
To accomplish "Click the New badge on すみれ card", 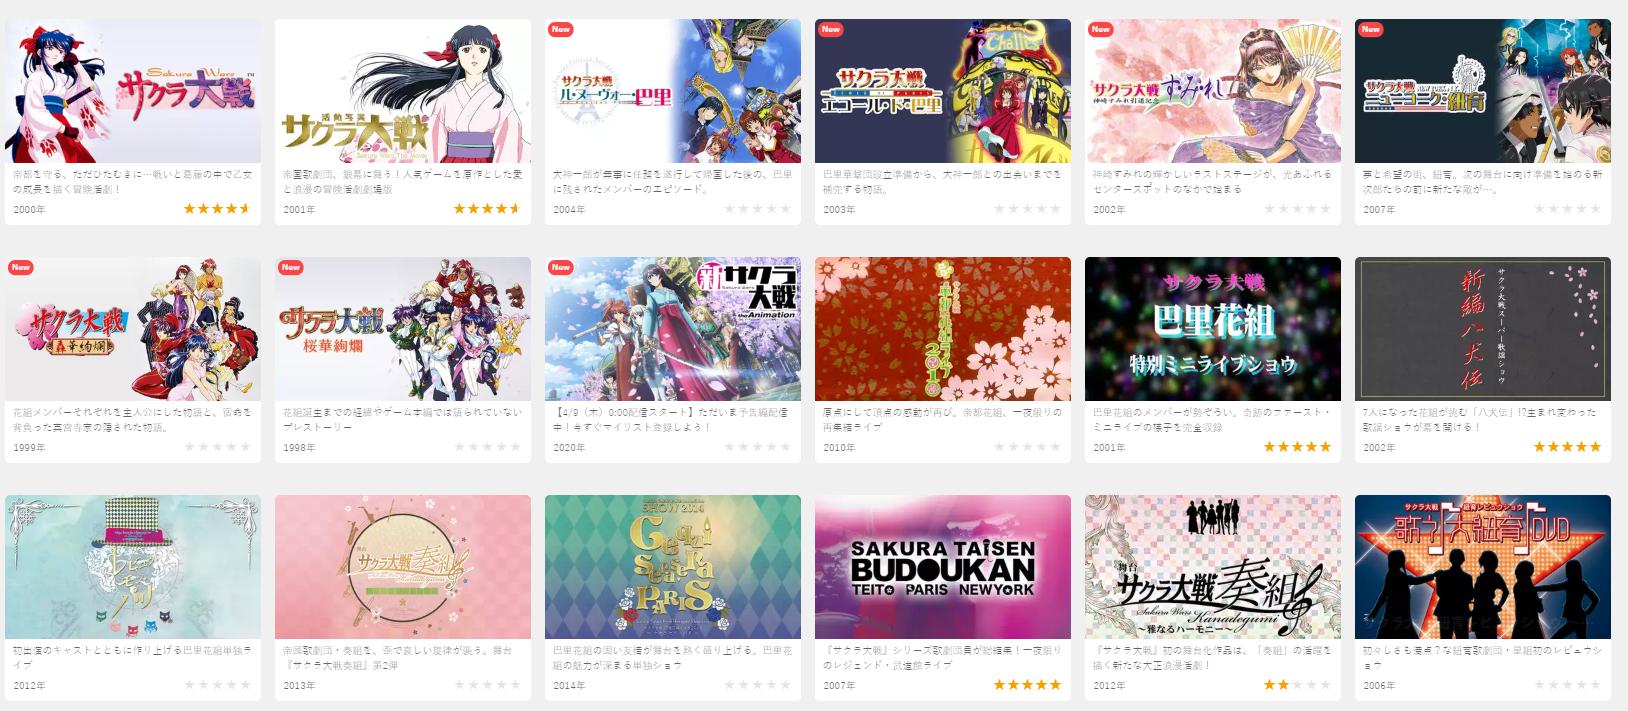I will [1100, 29].
